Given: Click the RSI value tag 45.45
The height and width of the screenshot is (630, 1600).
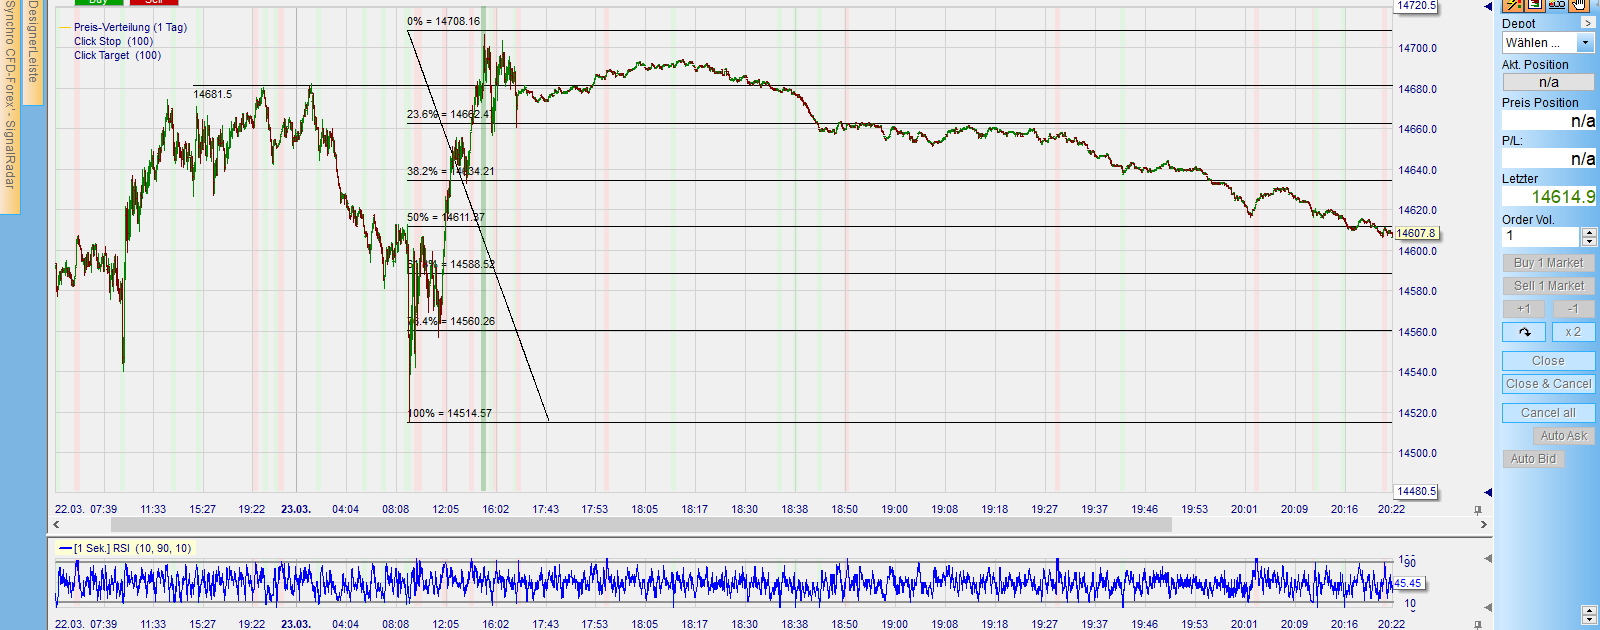Looking at the screenshot, I should pyautogui.click(x=1407, y=583).
